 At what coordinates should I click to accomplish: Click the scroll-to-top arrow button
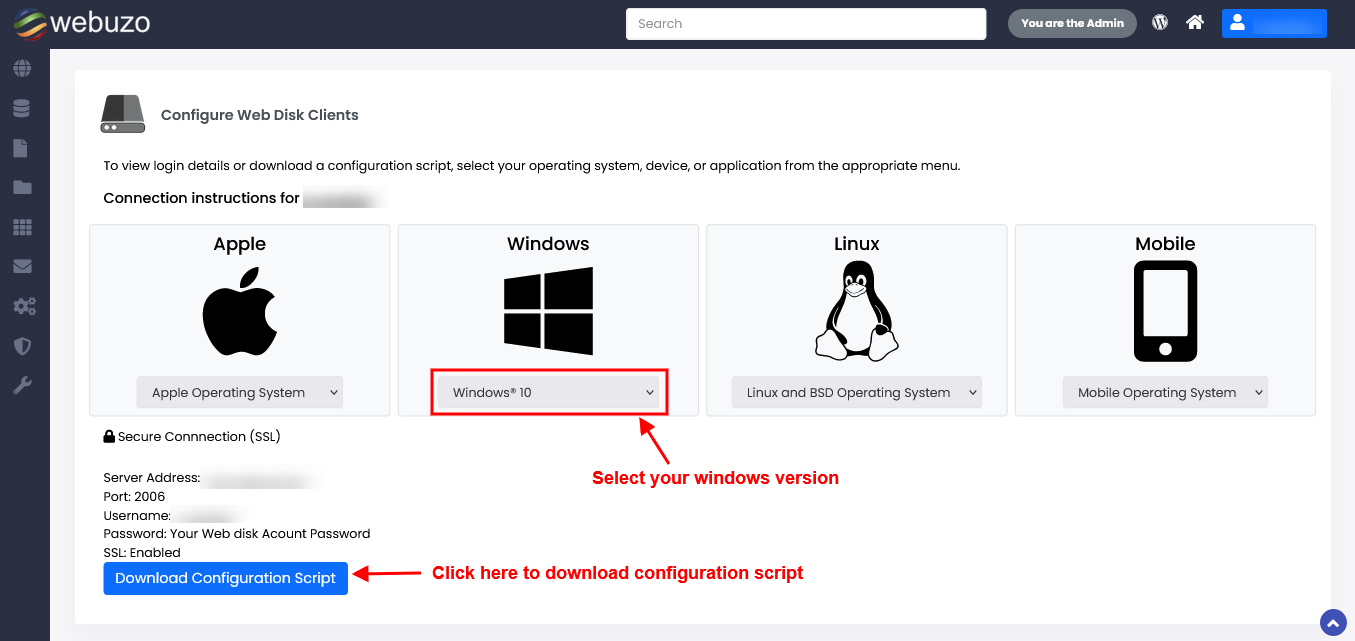[x=1332, y=622]
